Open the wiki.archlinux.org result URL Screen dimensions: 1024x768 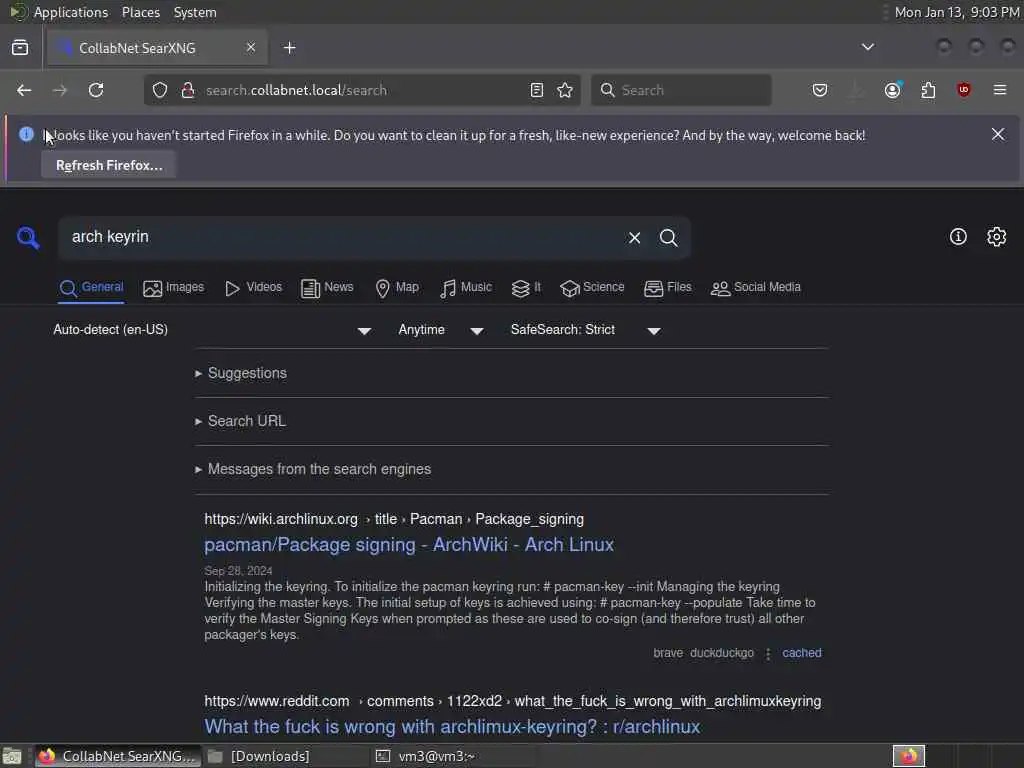[x=394, y=519]
